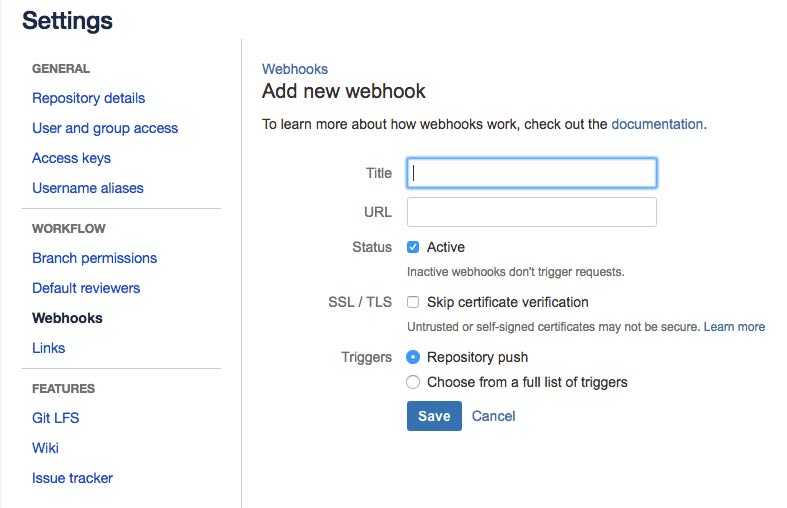This screenshot has height=508, width=787.
Task: Go to User and group access
Action: (x=105, y=128)
